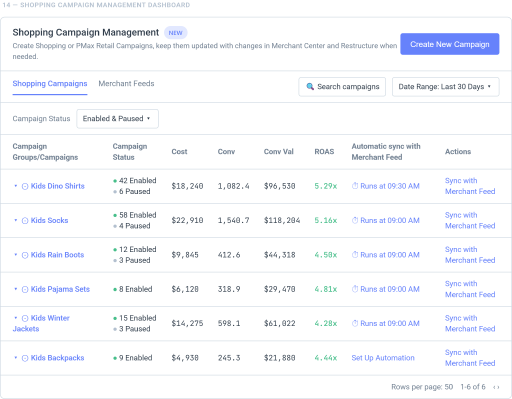Open the Kids Pajama Sets campaign link
512x399 pixels.
[60, 289]
